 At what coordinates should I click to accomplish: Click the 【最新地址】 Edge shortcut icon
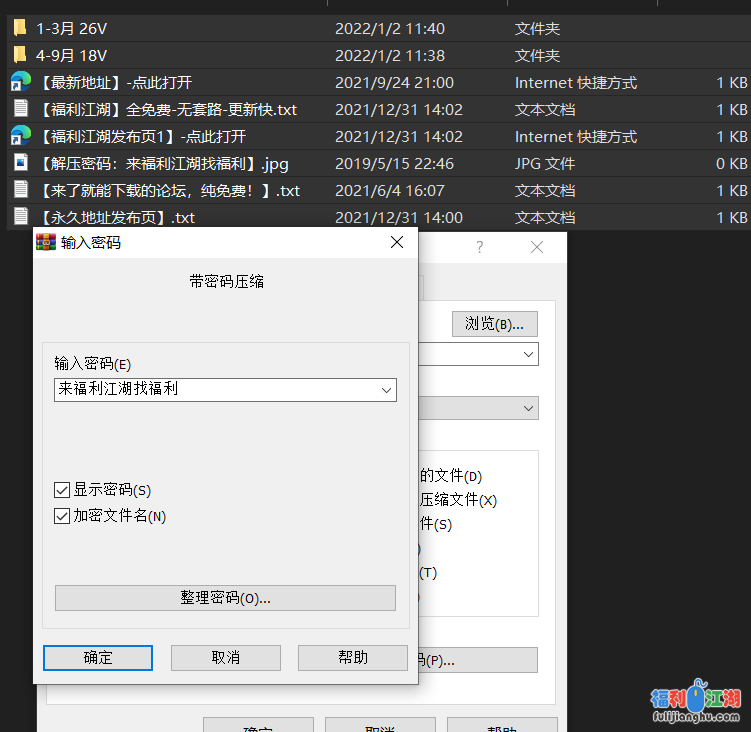(20, 82)
